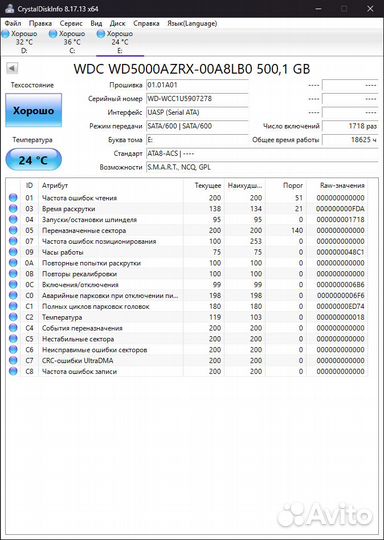The height and width of the screenshot is (540, 384).
Task: Select the Переназначенные сектора attribute text
Action: coord(84,230)
